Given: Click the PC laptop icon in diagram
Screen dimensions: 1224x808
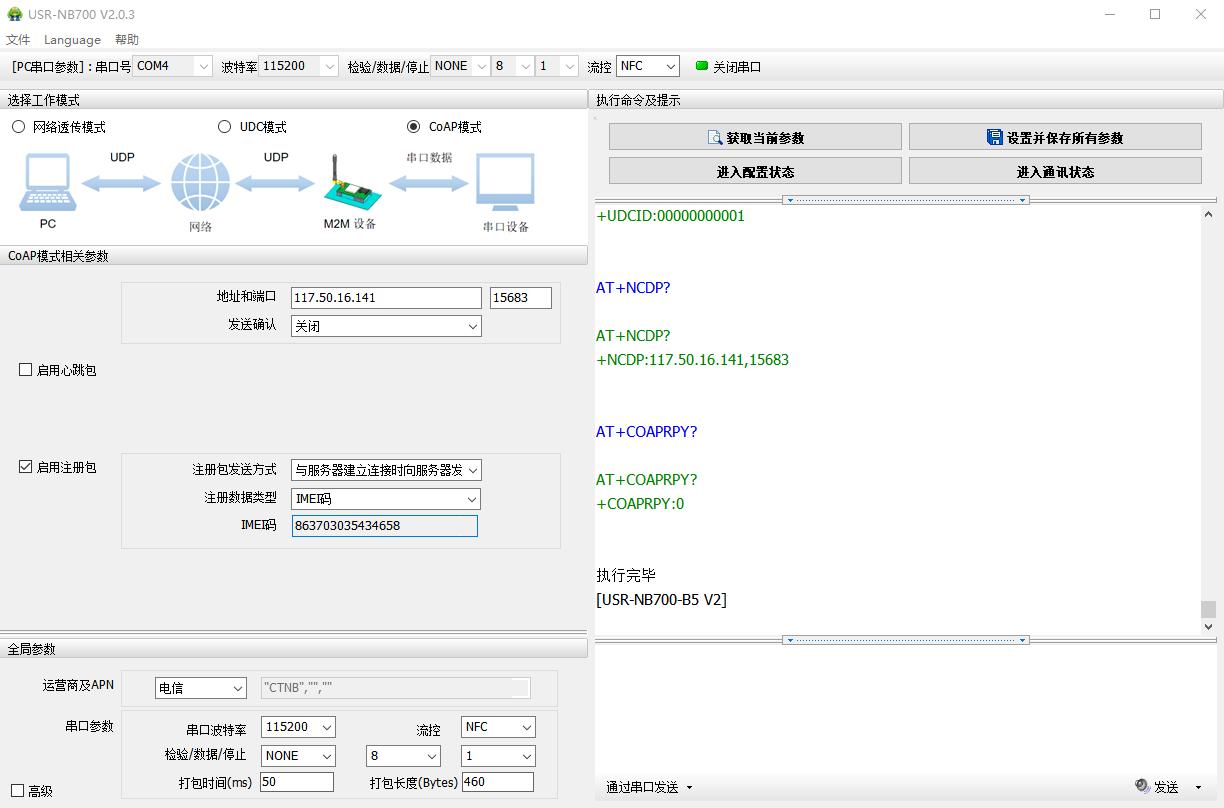Looking at the screenshot, I should (47, 182).
